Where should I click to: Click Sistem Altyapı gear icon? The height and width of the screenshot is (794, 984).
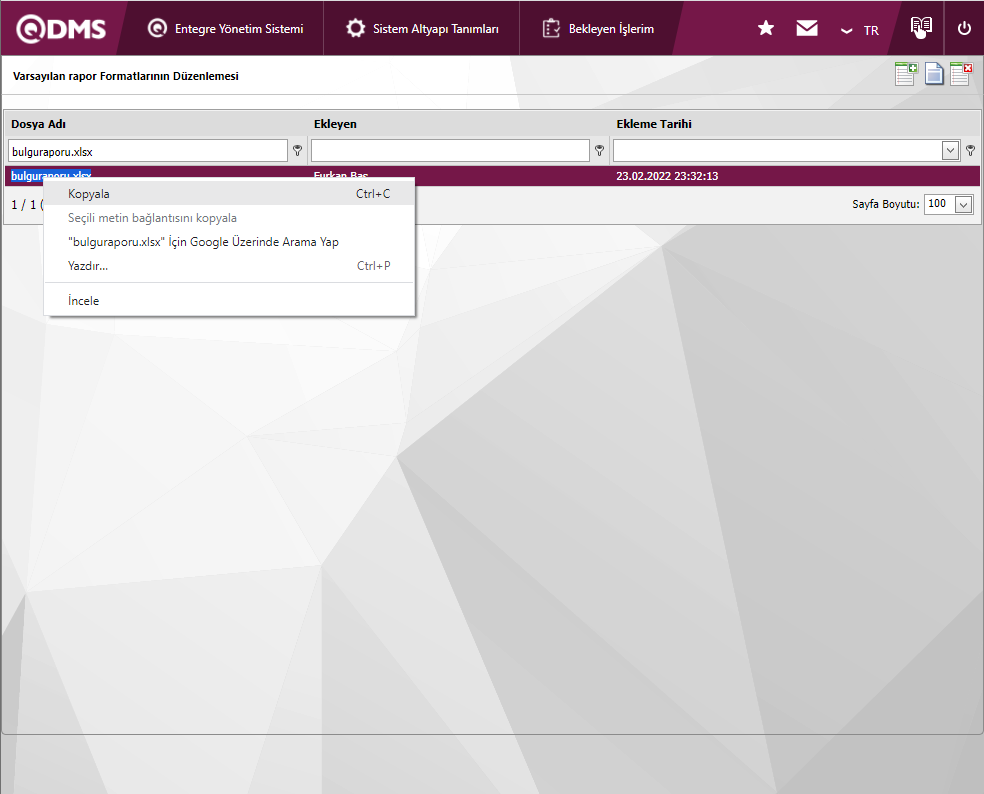click(356, 28)
